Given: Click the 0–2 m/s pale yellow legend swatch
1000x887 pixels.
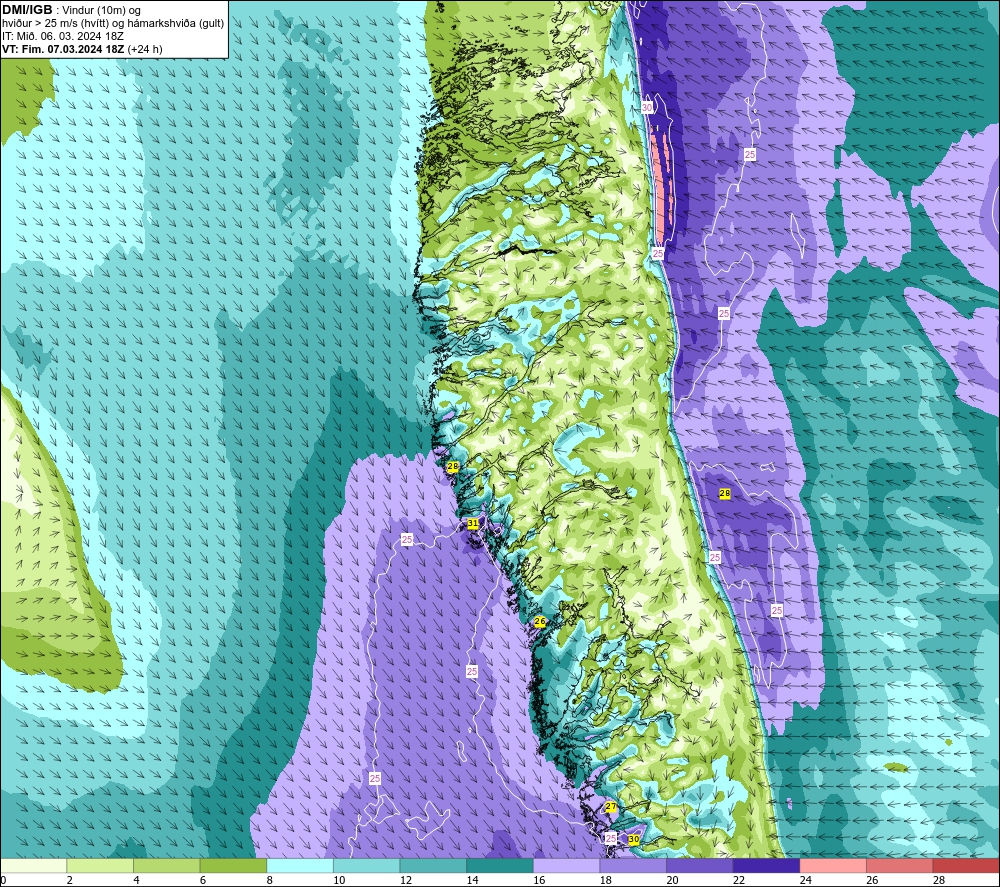Looking at the screenshot, I should [x=33, y=866].
